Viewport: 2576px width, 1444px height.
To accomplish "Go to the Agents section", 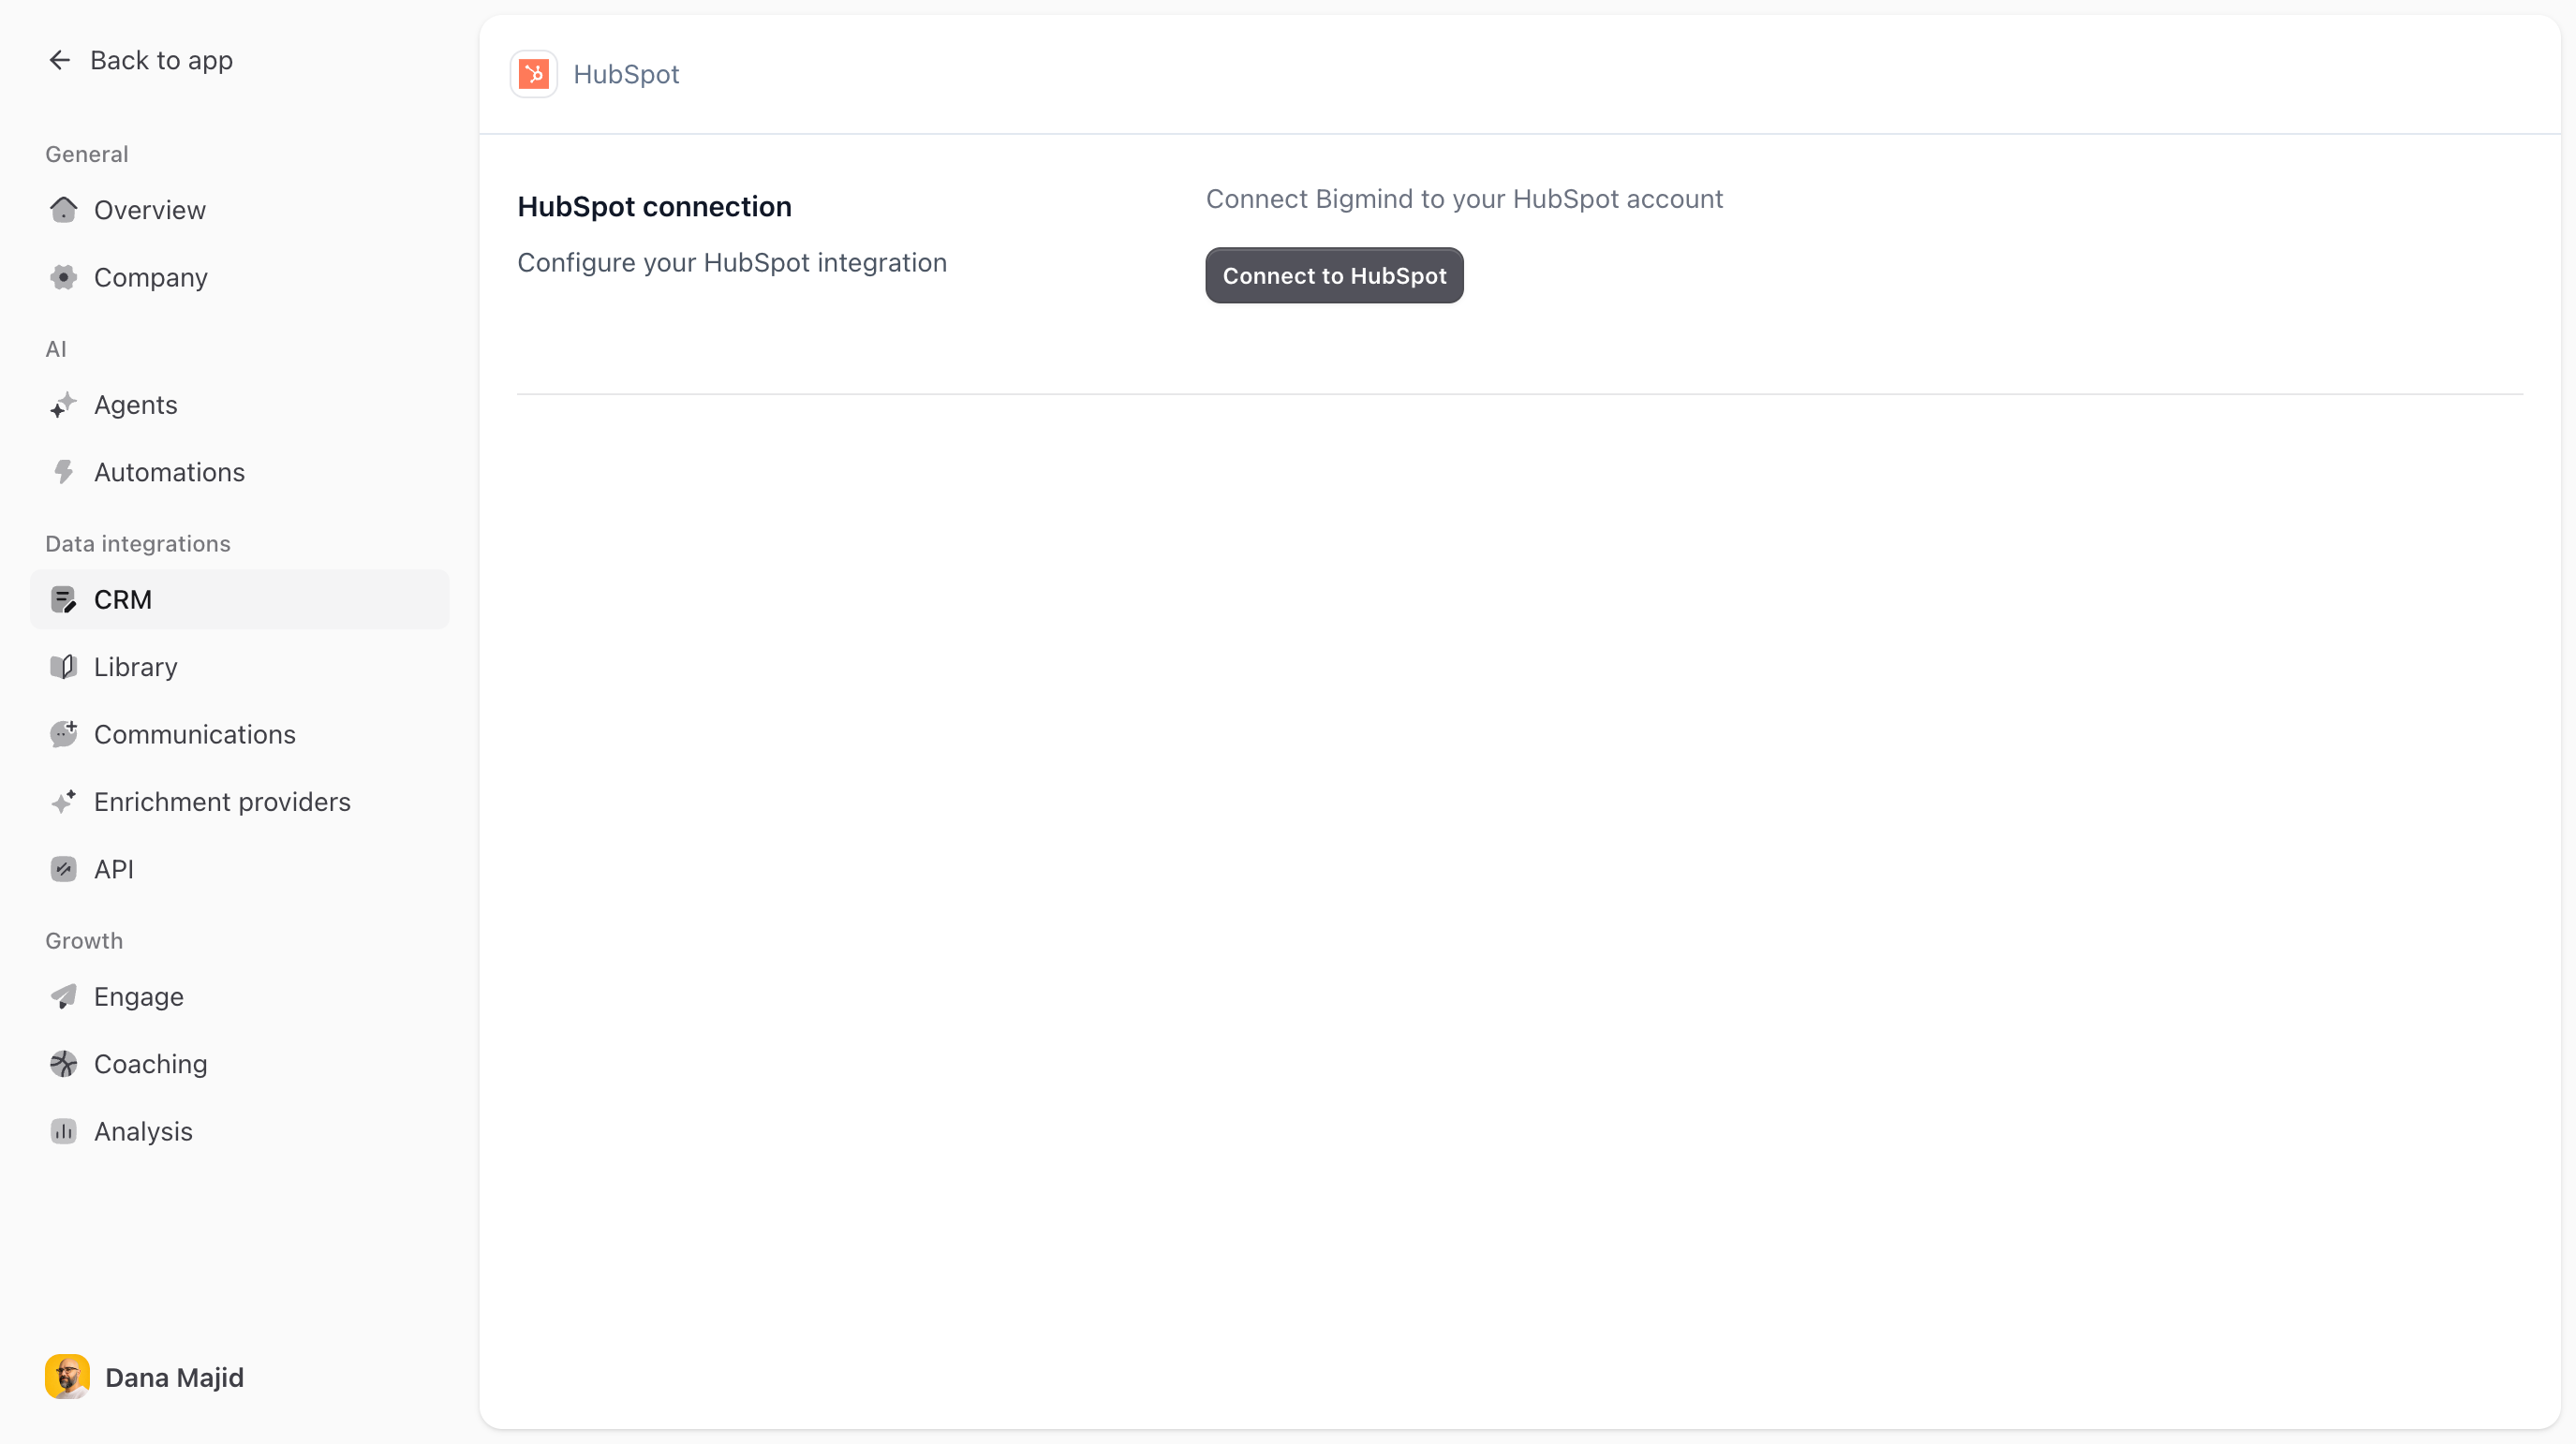I will coord(240,405).
